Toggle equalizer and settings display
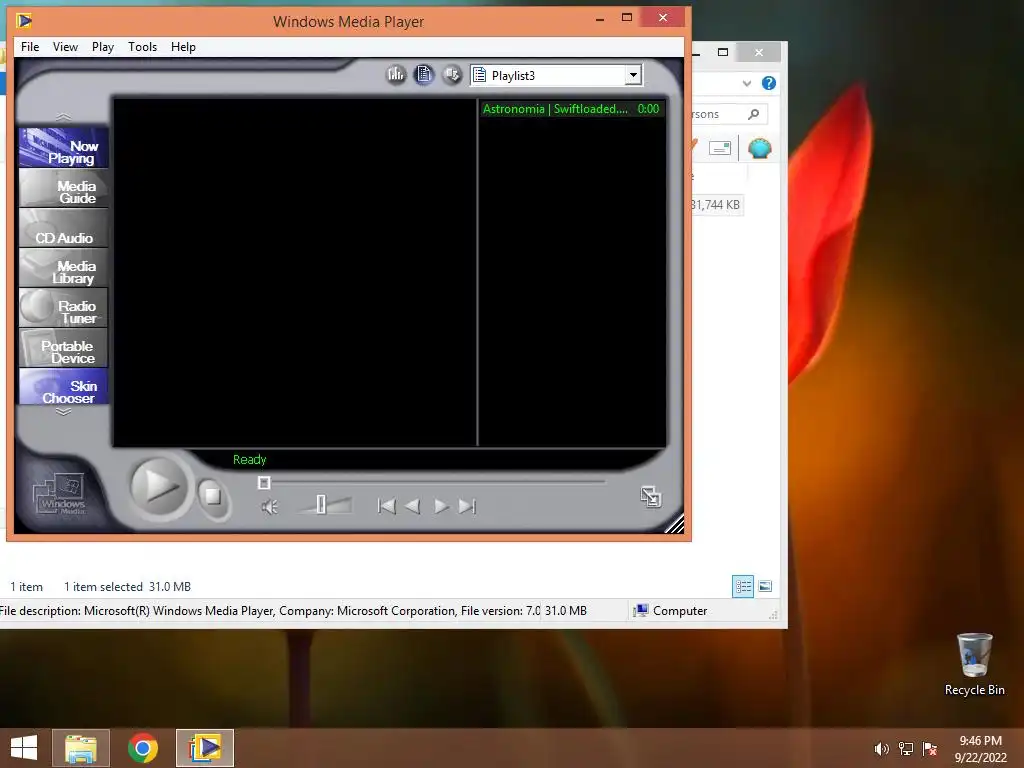The image size is (1024, 768). (x=396, y=74)
